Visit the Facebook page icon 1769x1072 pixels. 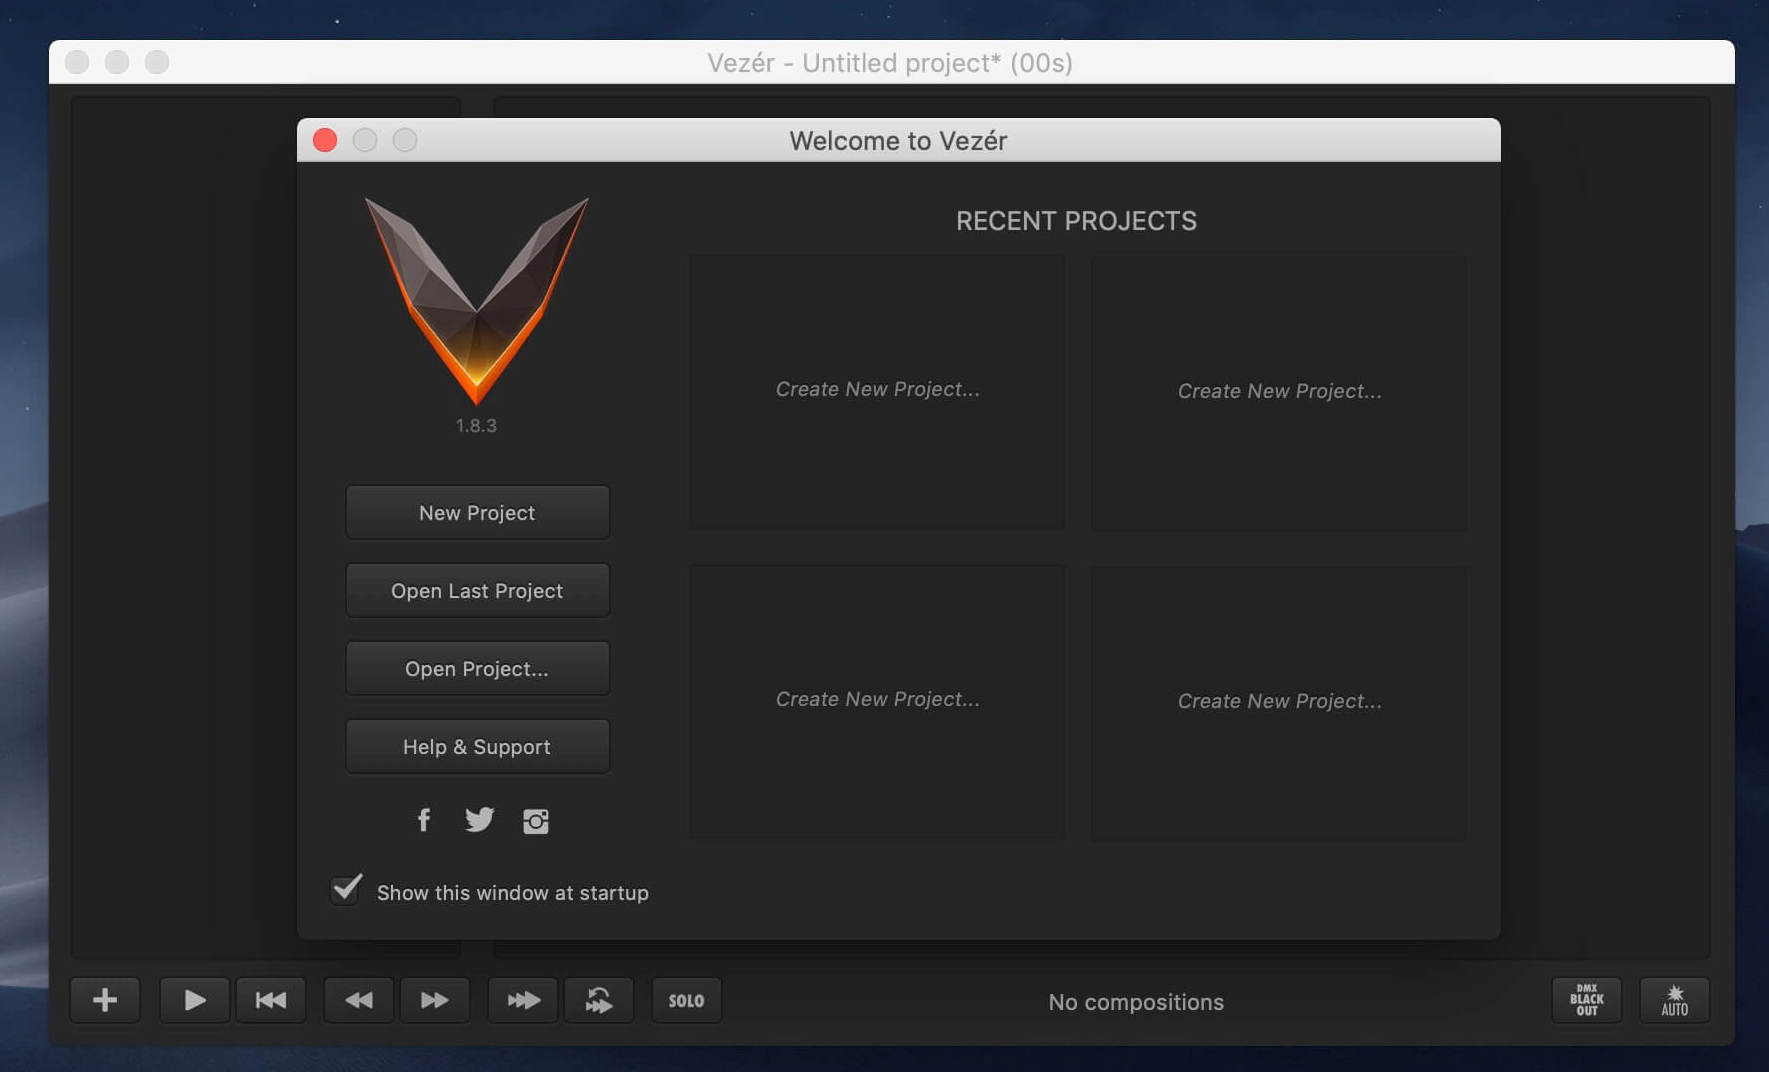click(424, 820)
